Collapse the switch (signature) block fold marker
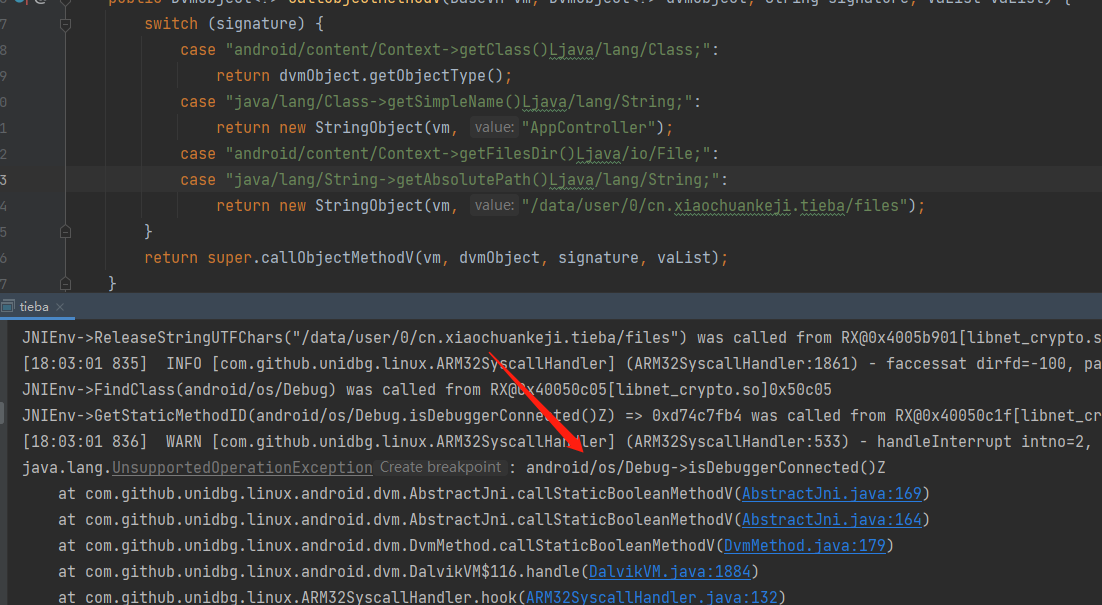The width and height of the screenshot is (1102, 605). click(x=65, y=25)
